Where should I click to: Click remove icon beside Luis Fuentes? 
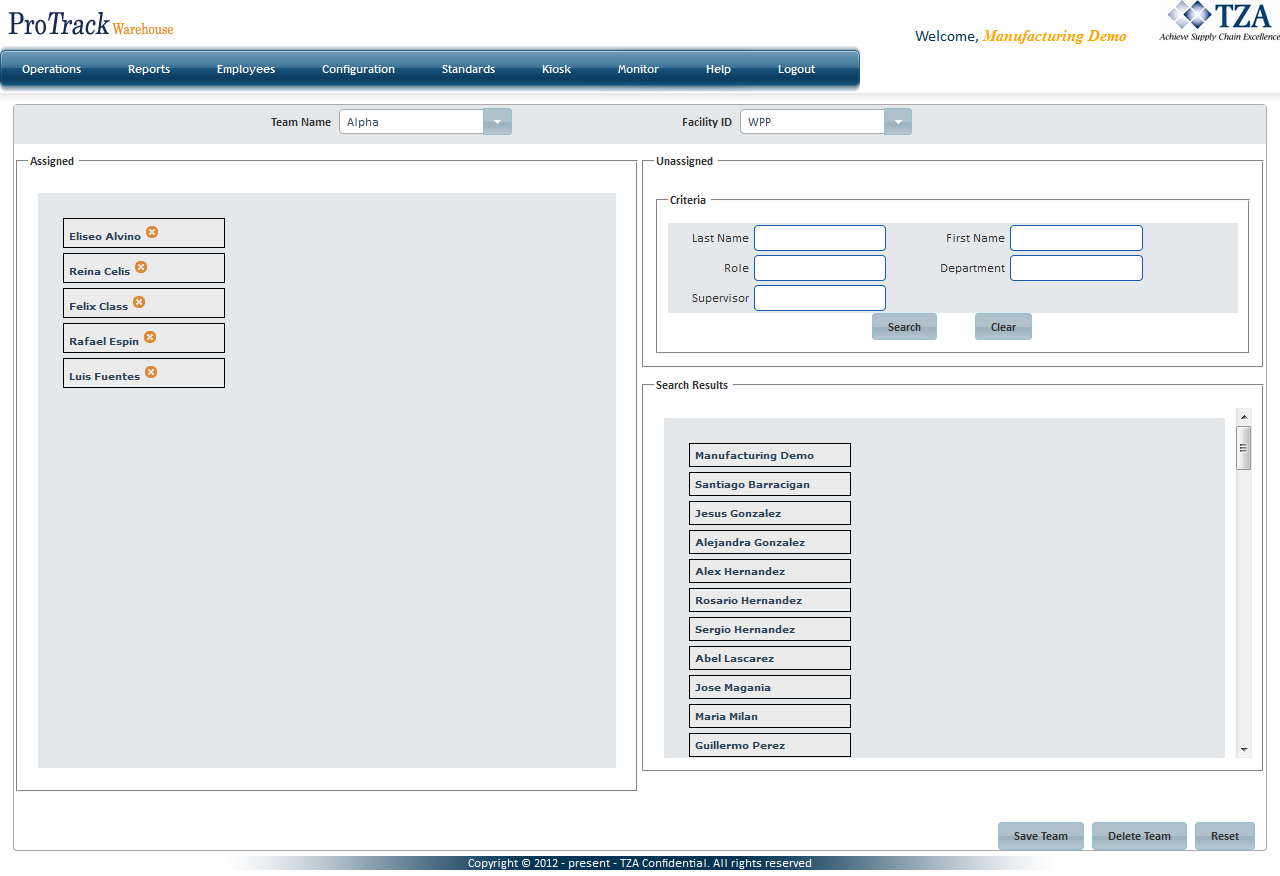[x=151, y=372]
